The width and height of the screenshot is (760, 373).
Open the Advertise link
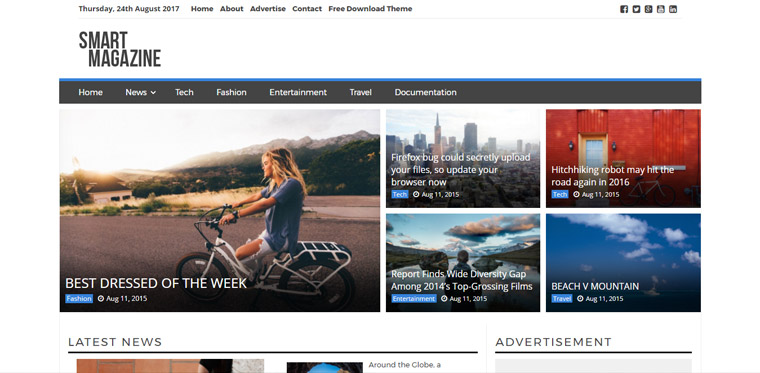point(268,9)
